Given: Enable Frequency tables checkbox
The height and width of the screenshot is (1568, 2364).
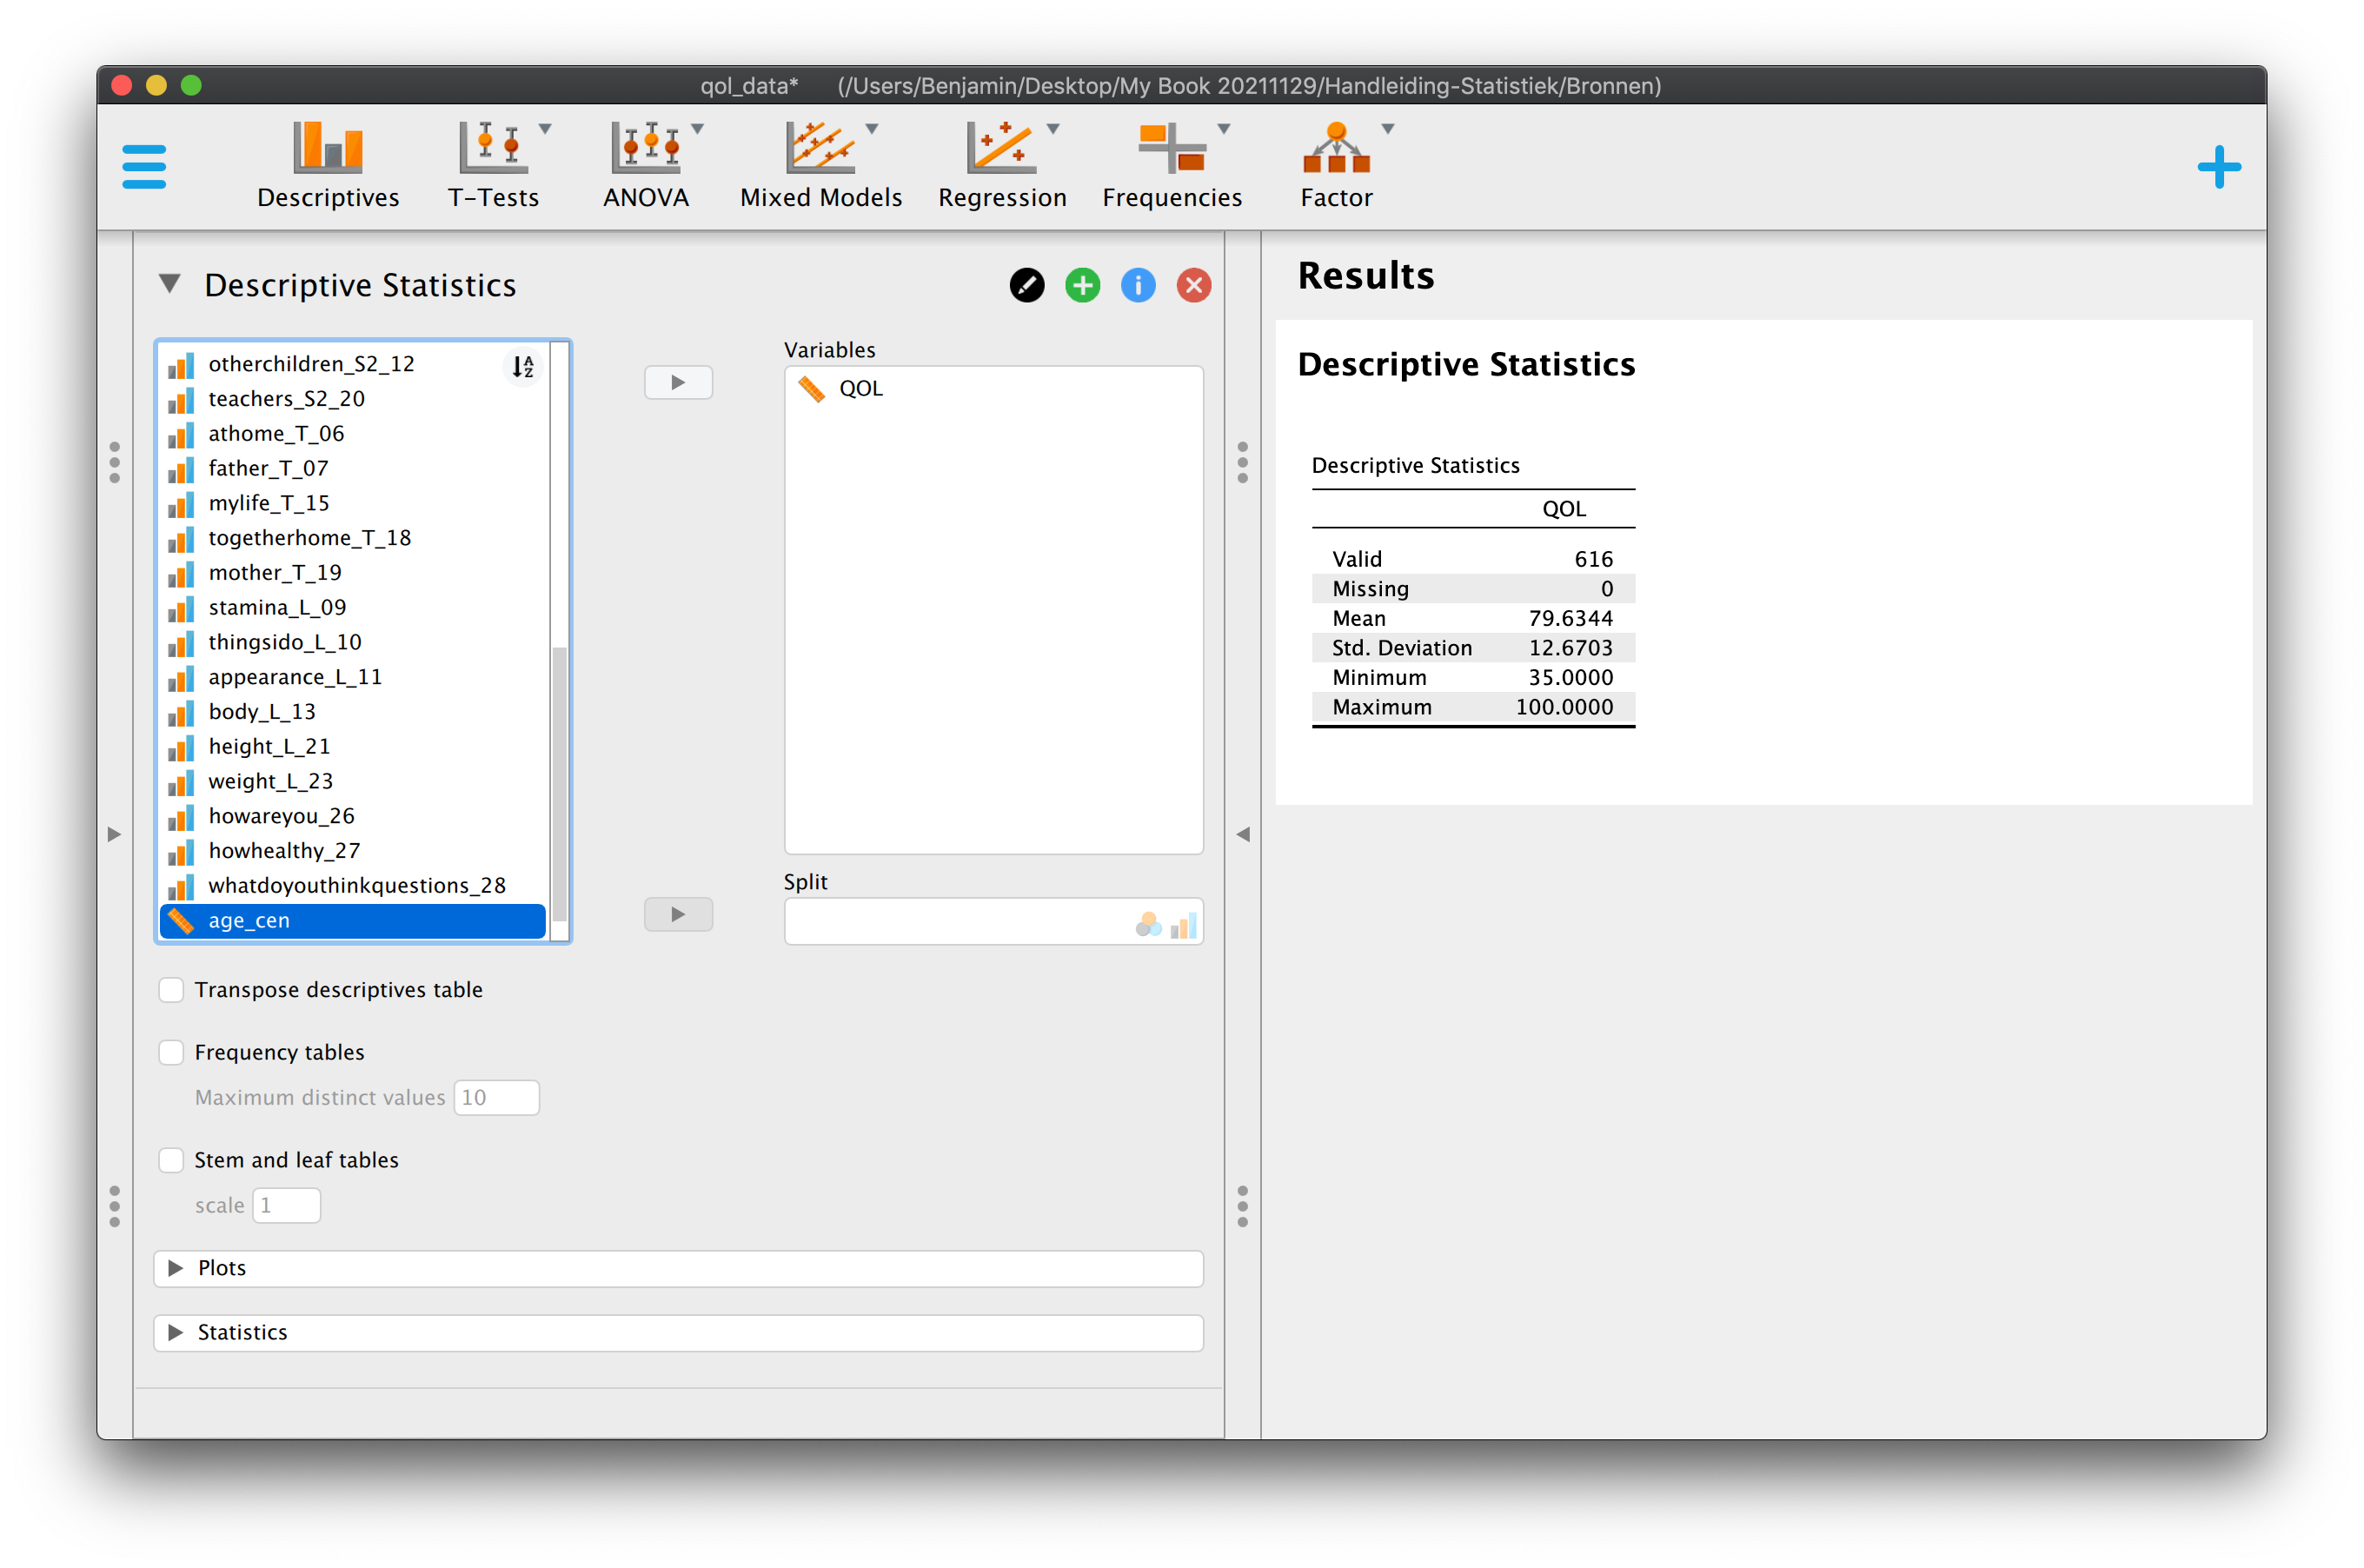Looking at the screenshot, I should [171, 1052].
